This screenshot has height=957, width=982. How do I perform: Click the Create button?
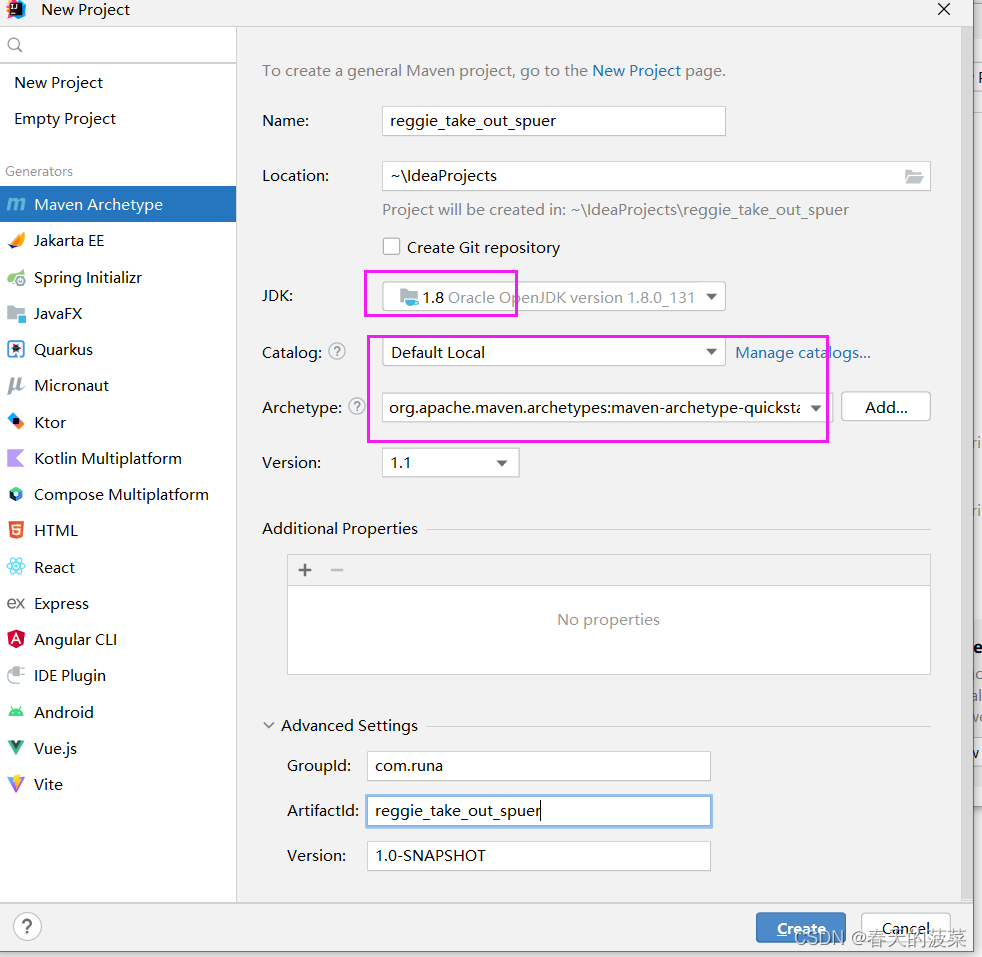(x=800, y=928)
